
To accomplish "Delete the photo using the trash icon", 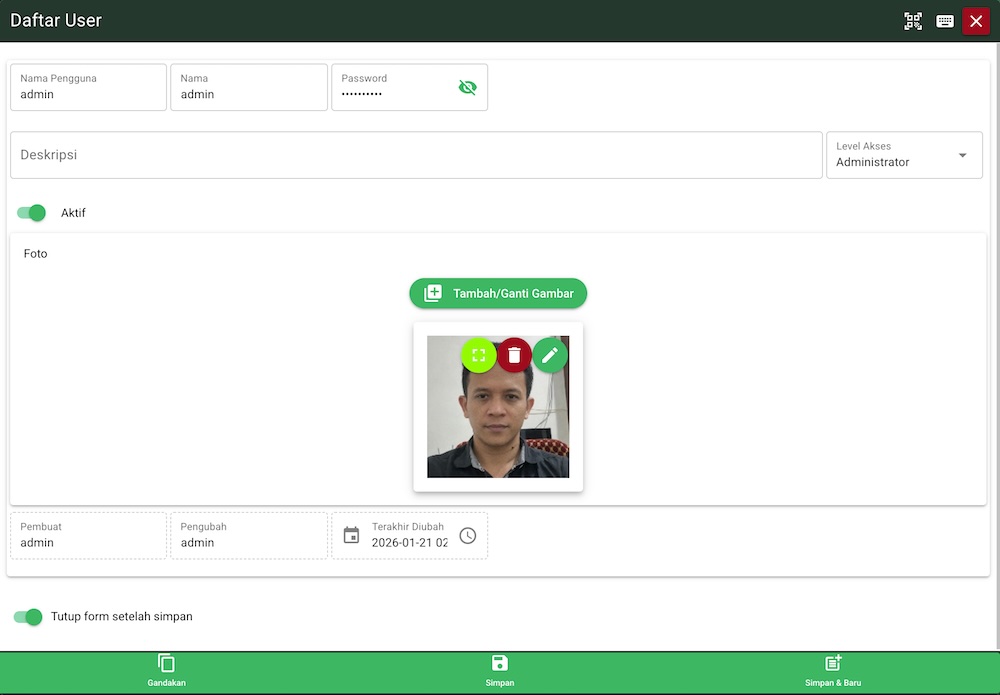I will (x=514, y=355).
